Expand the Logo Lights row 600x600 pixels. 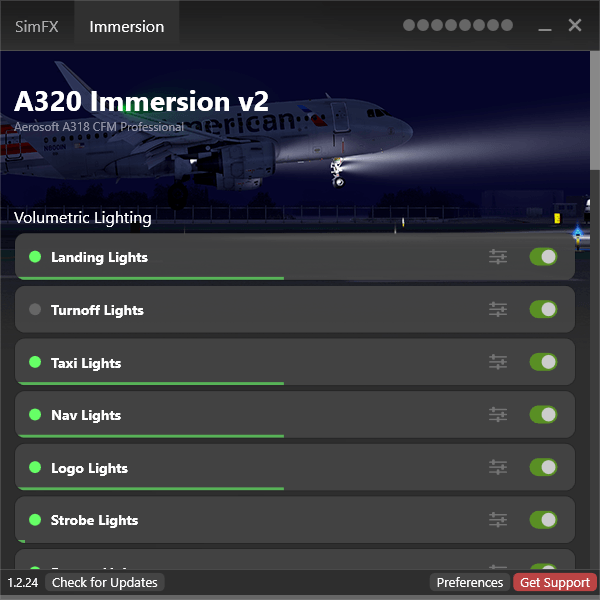click(x=250, y=467)
